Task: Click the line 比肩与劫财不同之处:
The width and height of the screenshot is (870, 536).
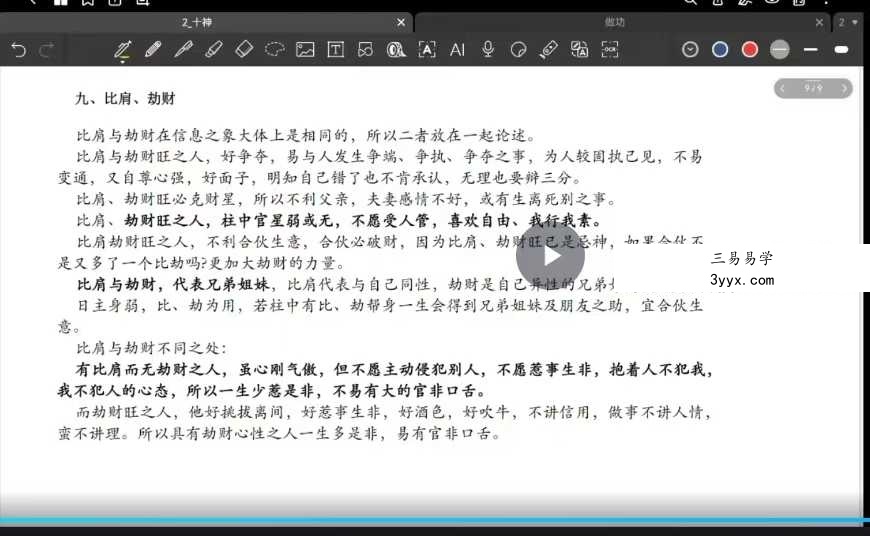Action: [151, 348]
